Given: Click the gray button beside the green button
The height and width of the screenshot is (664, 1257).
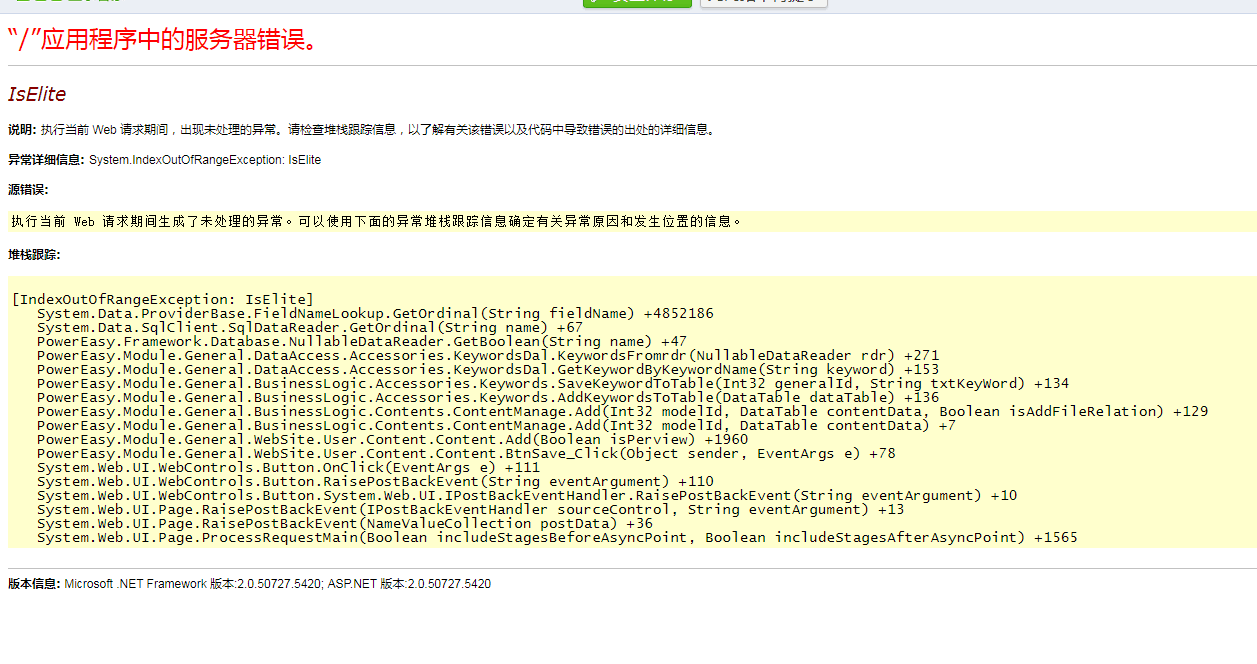Looking at the screenshot, I should [x=763, y=3].
